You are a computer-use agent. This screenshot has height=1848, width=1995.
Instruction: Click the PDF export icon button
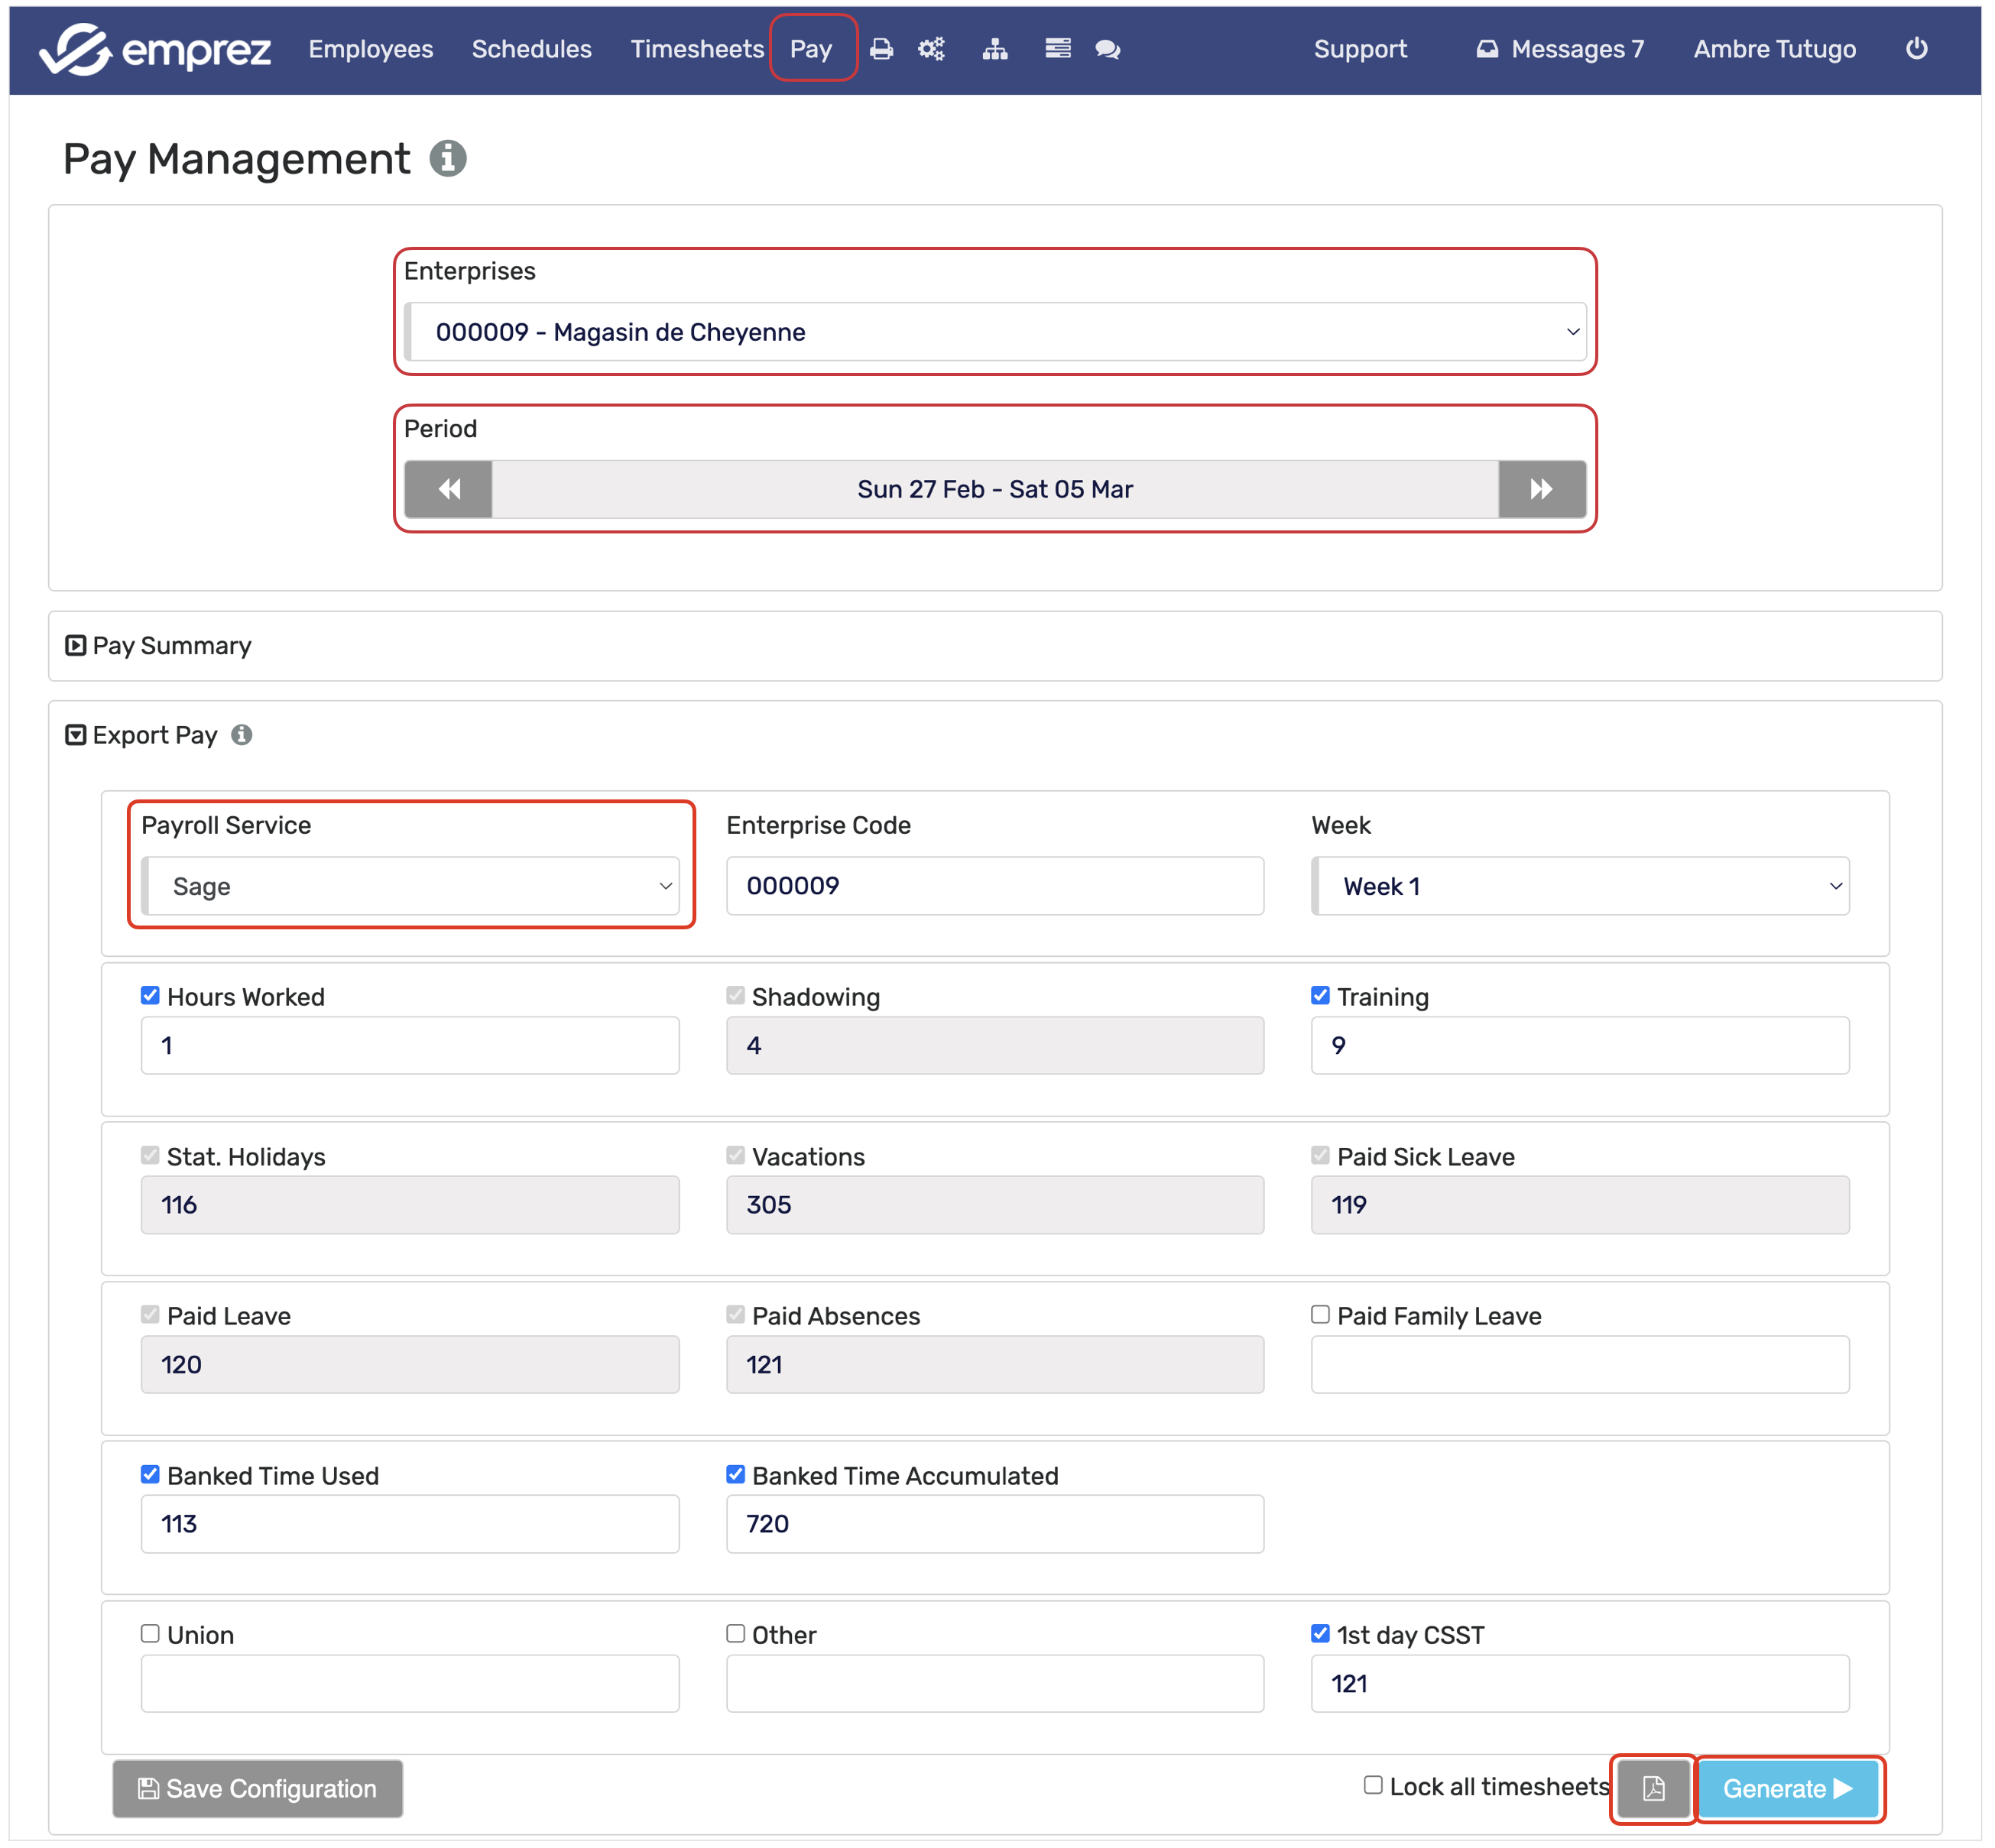point(1653,1789)
